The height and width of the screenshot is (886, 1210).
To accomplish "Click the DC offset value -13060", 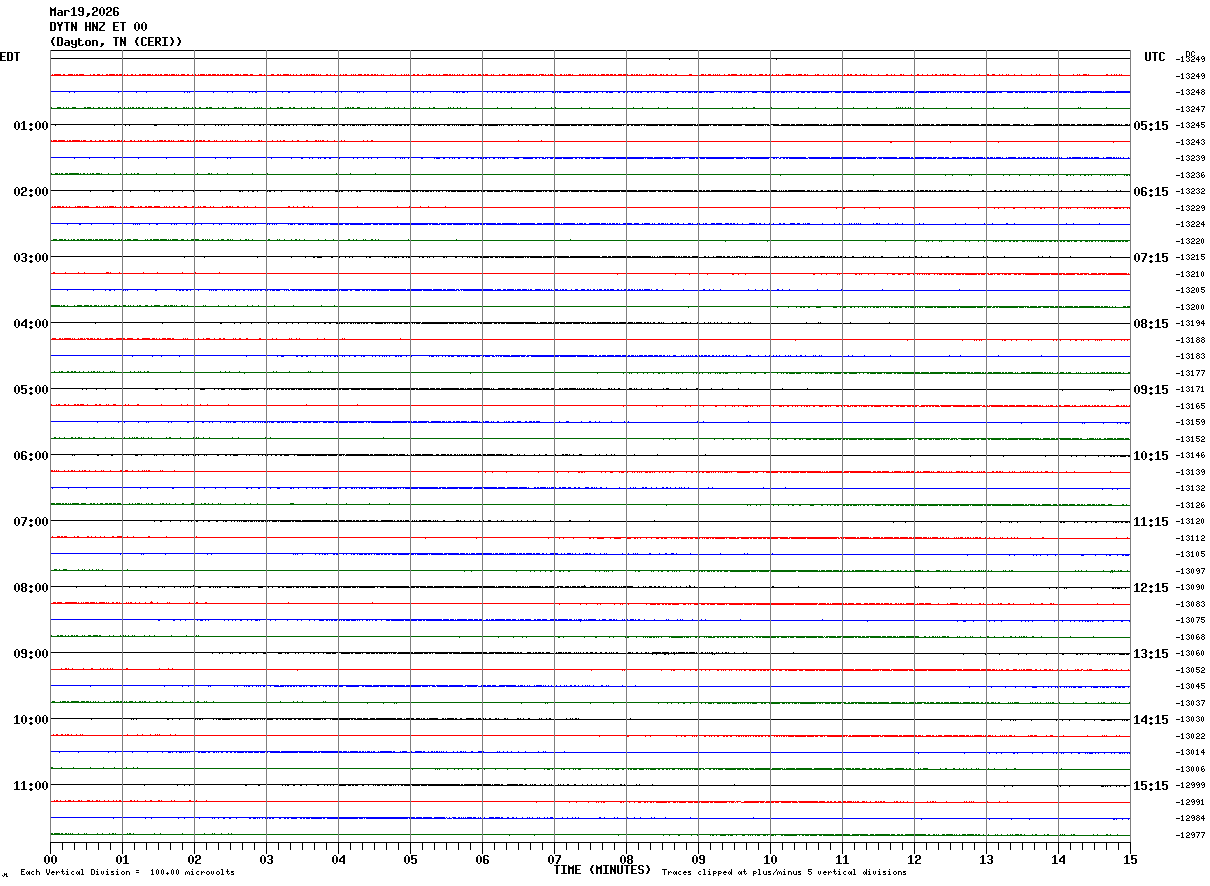I will tap(1190, 653).
